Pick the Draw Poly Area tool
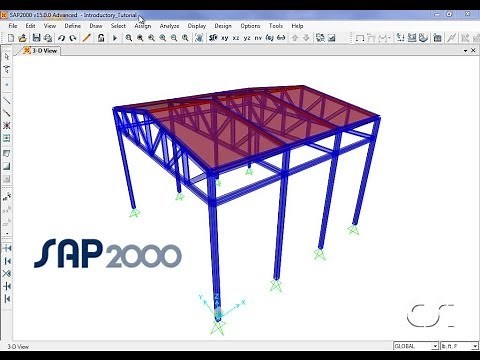The width and height of the screenshot is (480, 360). point(7,154)
